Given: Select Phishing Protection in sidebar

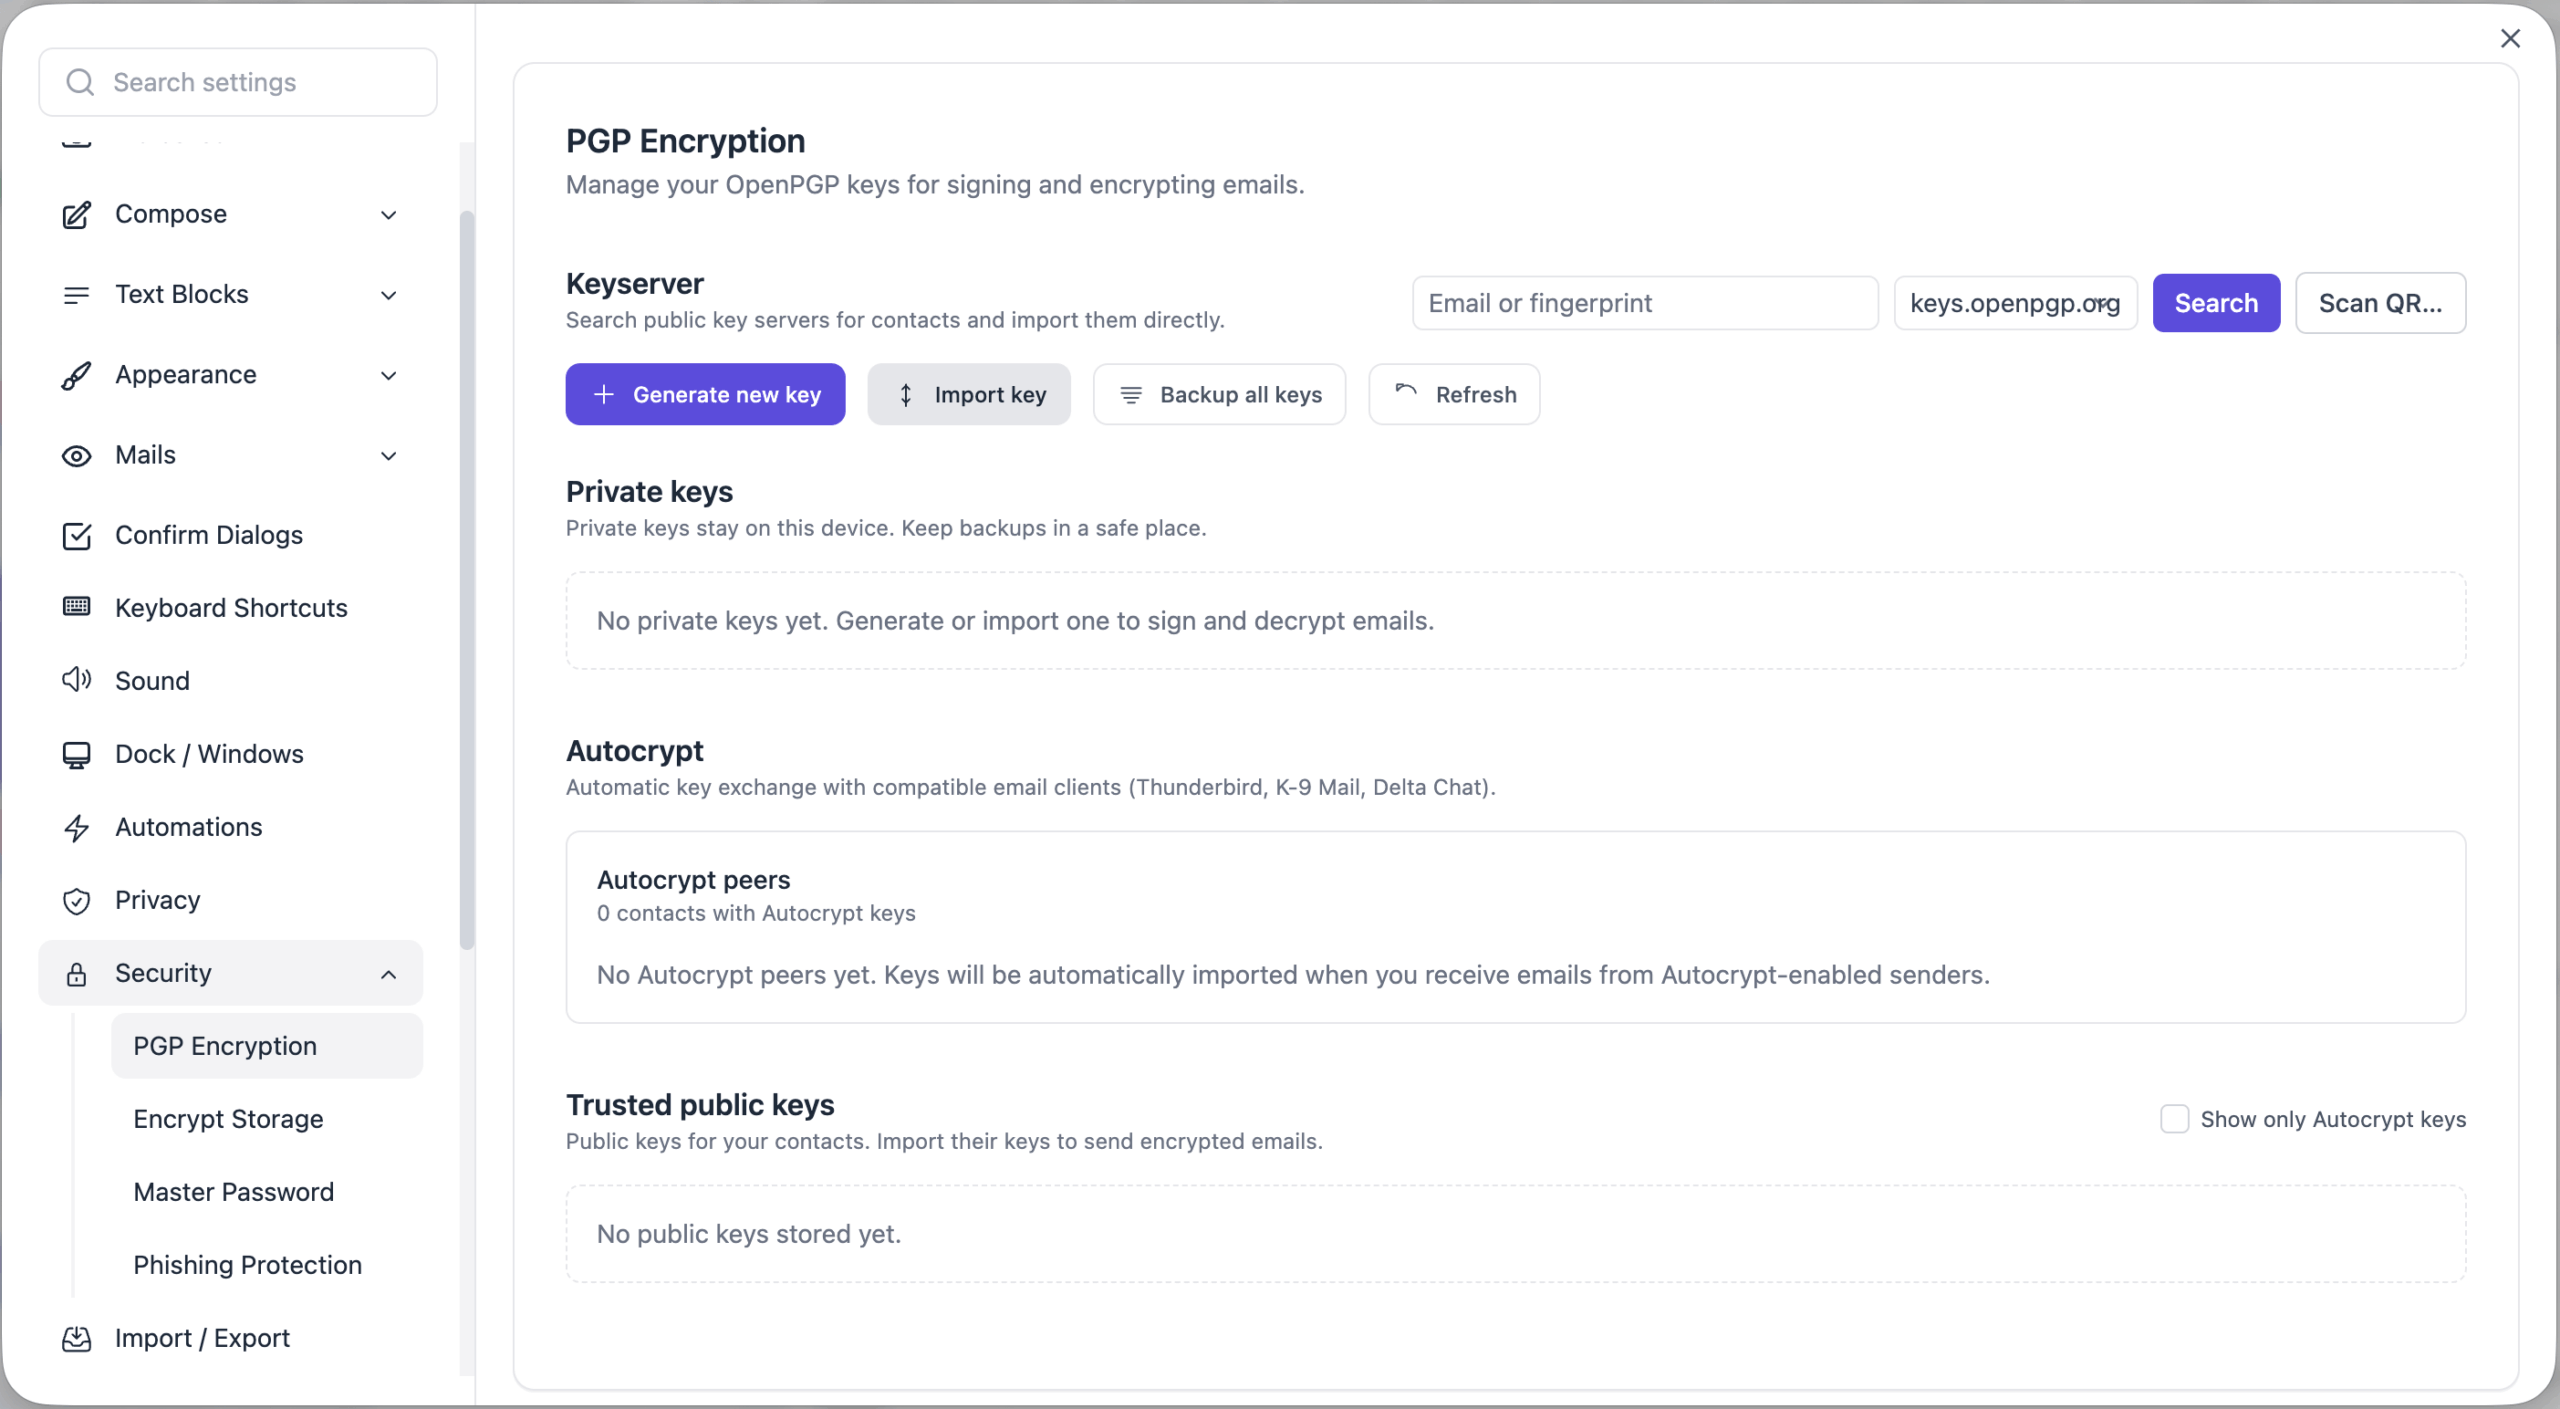Looking at the screenshot, I should (x=247, y=1265).
